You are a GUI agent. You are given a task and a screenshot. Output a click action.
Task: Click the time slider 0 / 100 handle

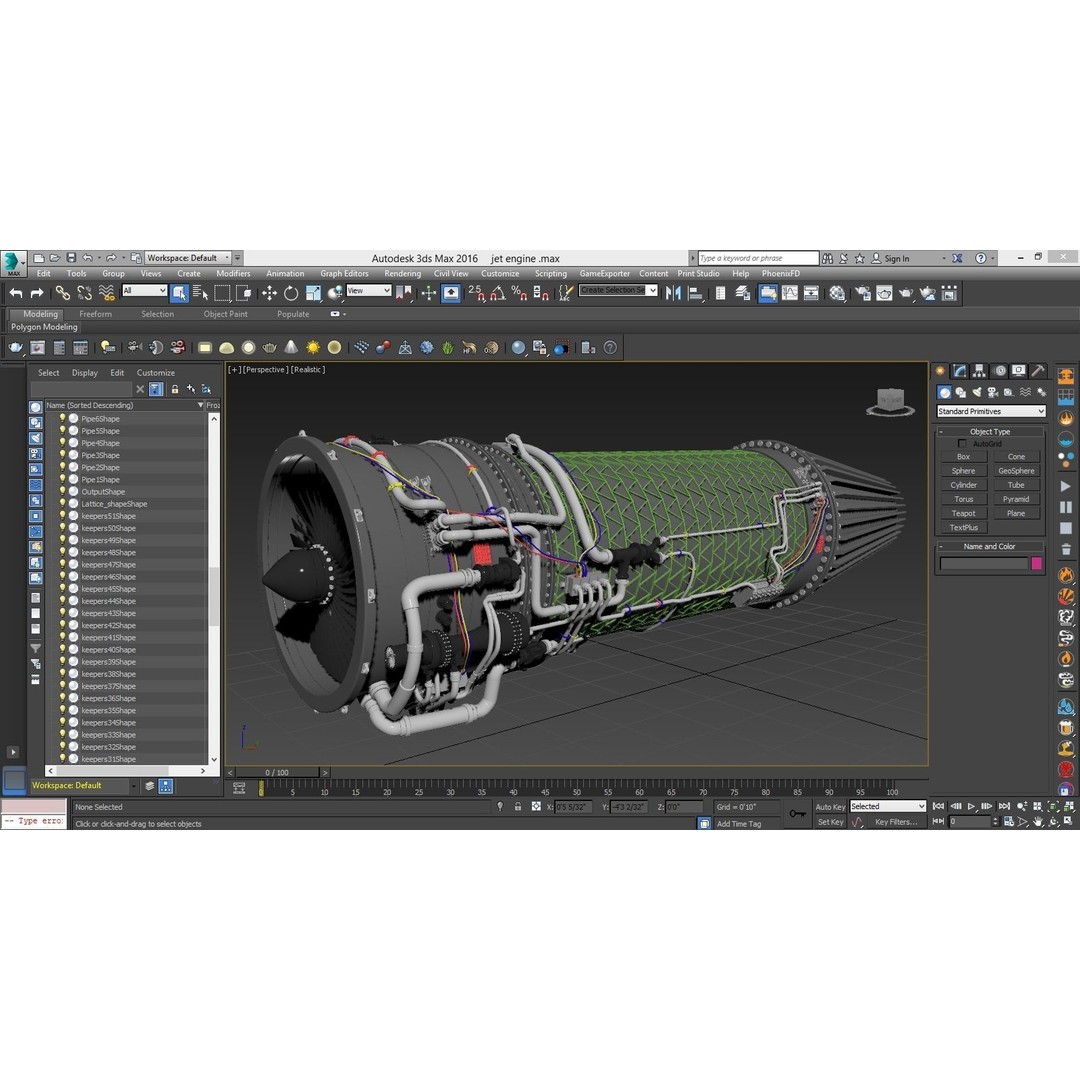[277, 773]
